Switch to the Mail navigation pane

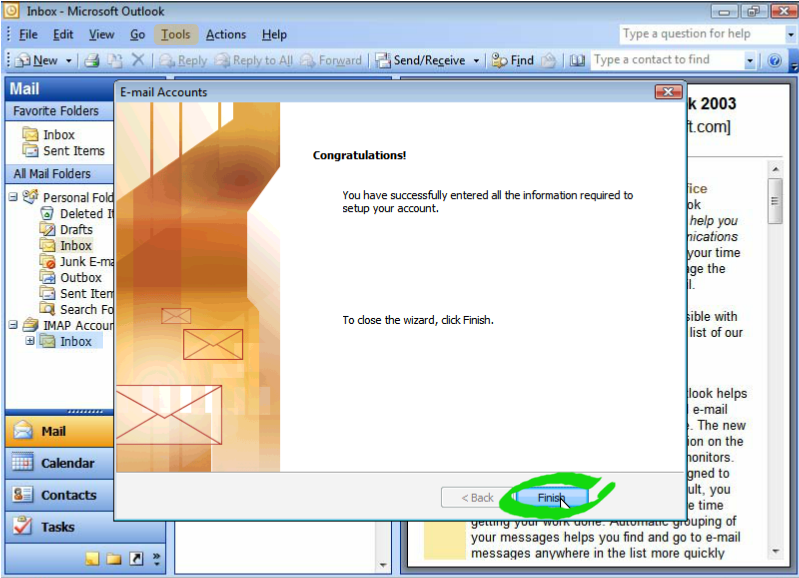pos(60,431)
